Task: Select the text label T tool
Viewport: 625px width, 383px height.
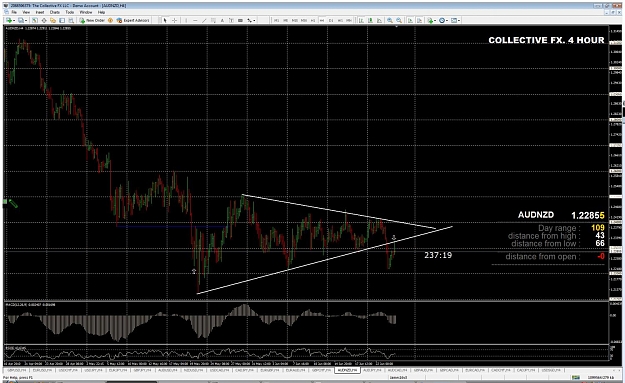Action: click(x=231, y=20)
